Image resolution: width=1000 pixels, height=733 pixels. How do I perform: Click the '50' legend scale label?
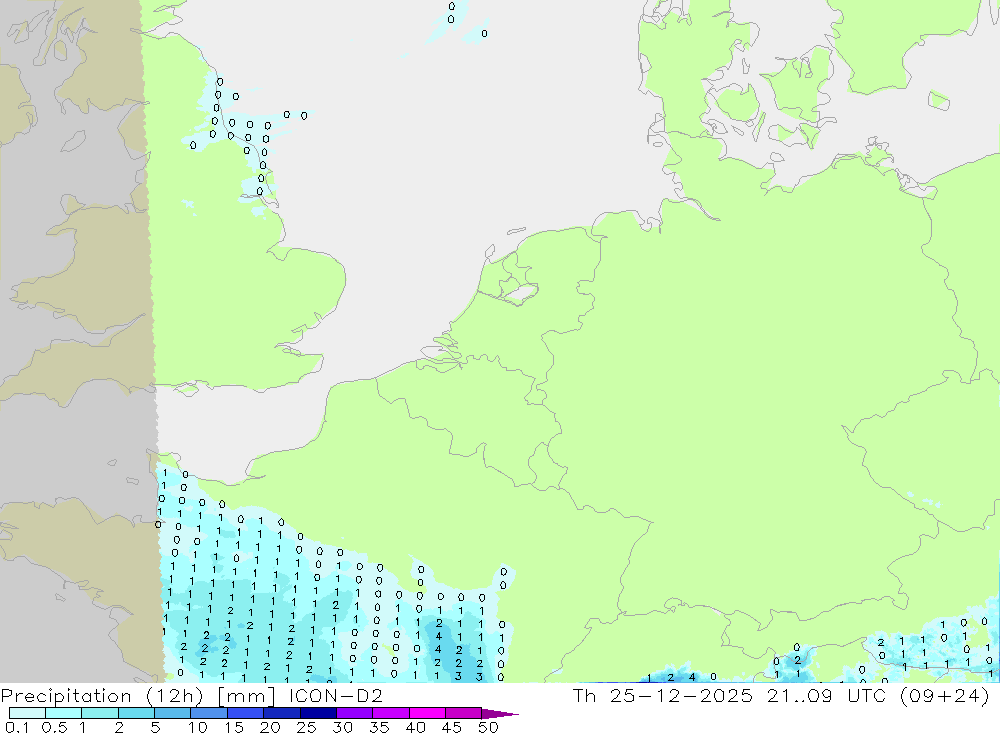click(x=489, y=727)
